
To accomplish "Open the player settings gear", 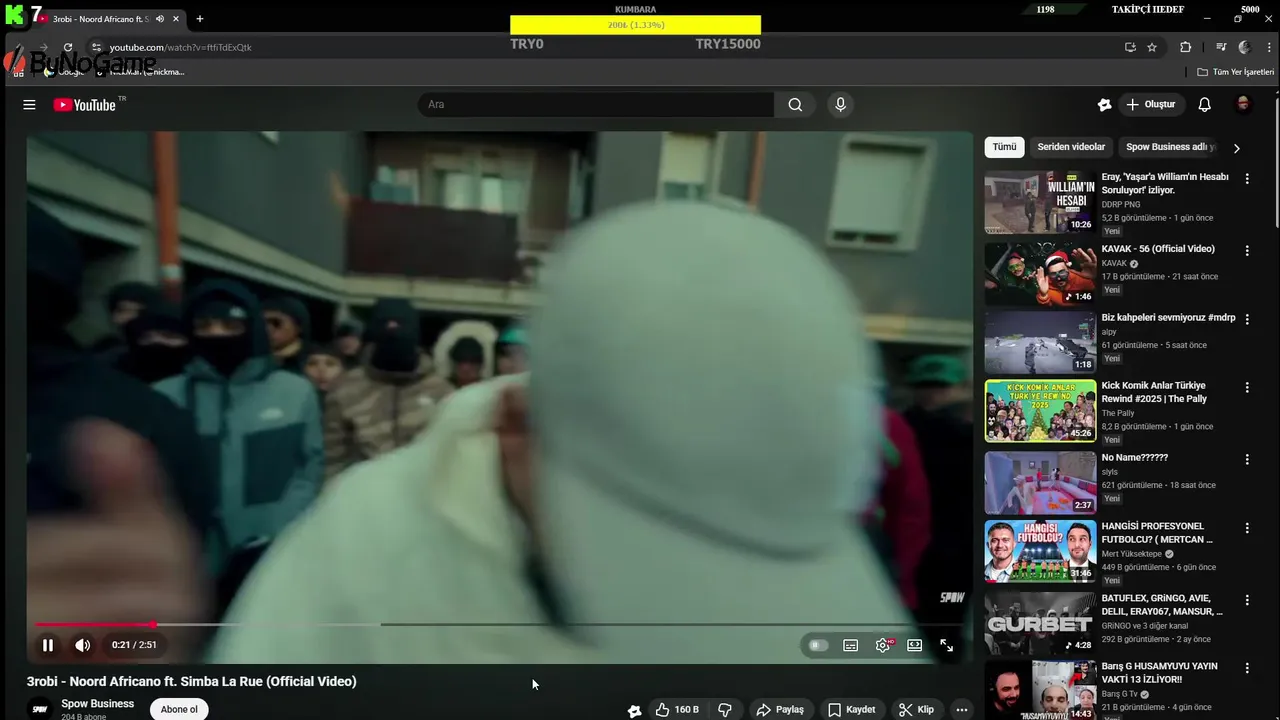I will point(883,645).
